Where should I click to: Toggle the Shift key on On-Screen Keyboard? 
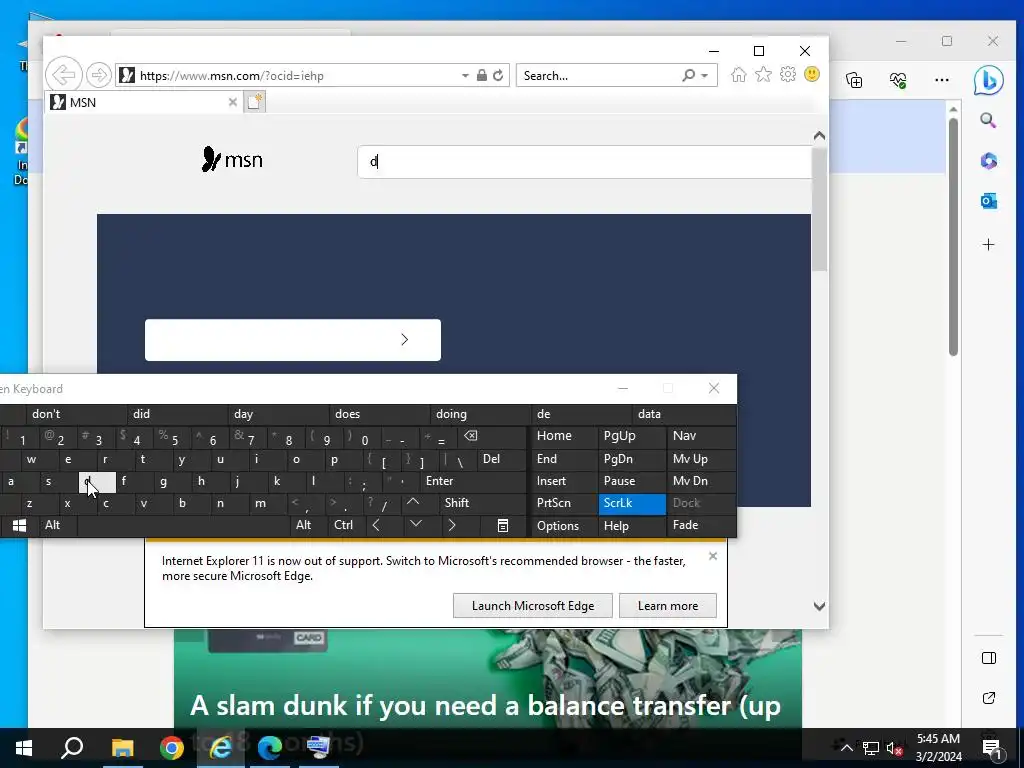[483, 504]
